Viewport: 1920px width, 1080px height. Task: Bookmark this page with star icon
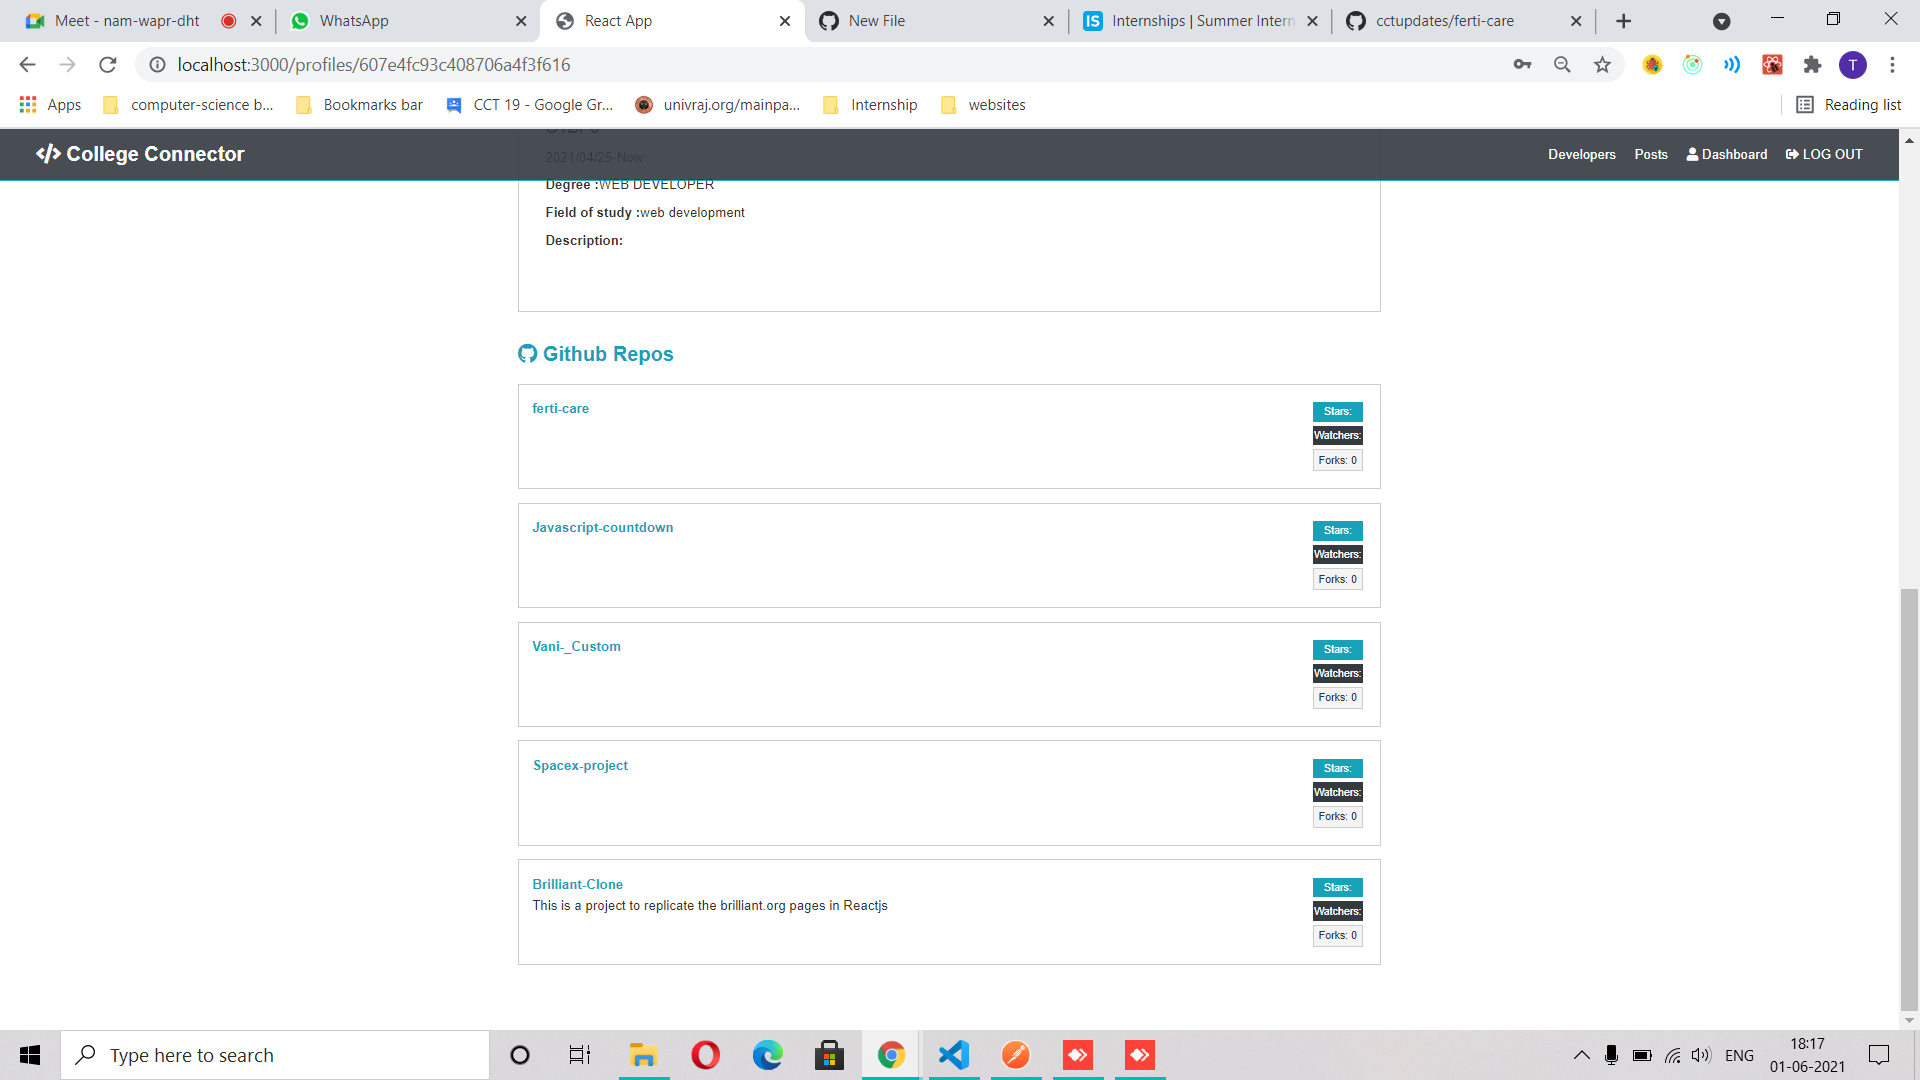(x=1602, y=65)
